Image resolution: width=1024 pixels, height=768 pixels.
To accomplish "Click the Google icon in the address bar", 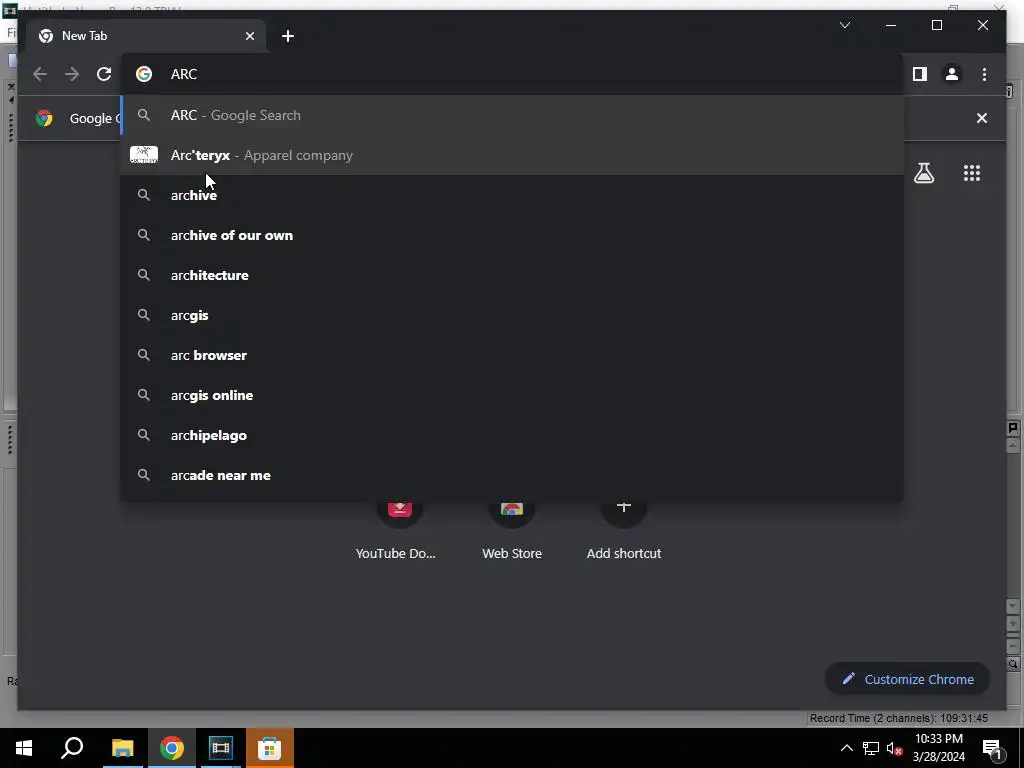I will point(144,74).
